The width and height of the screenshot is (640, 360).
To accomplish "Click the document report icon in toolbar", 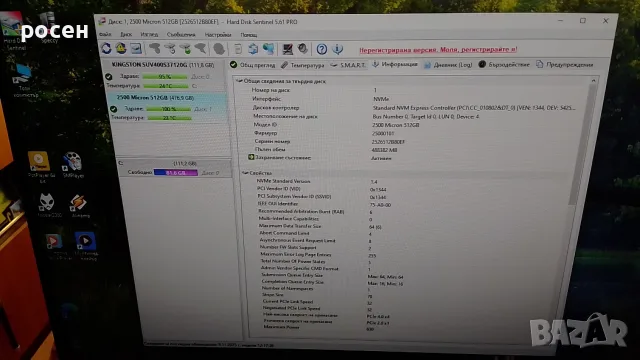I will tap(238, 49).
